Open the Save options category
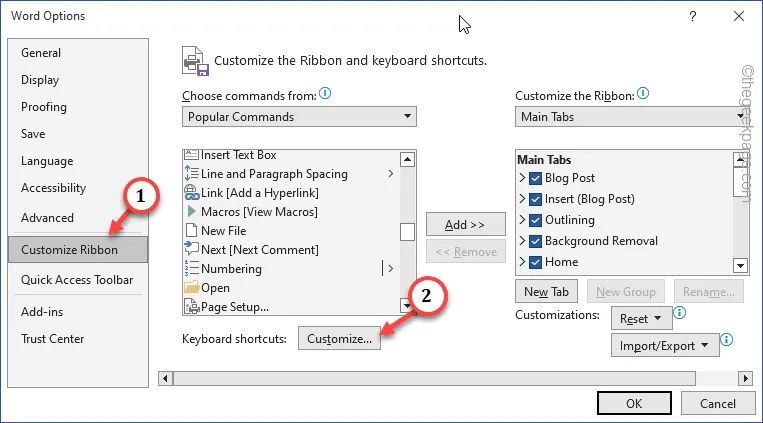 click(33, 133)
